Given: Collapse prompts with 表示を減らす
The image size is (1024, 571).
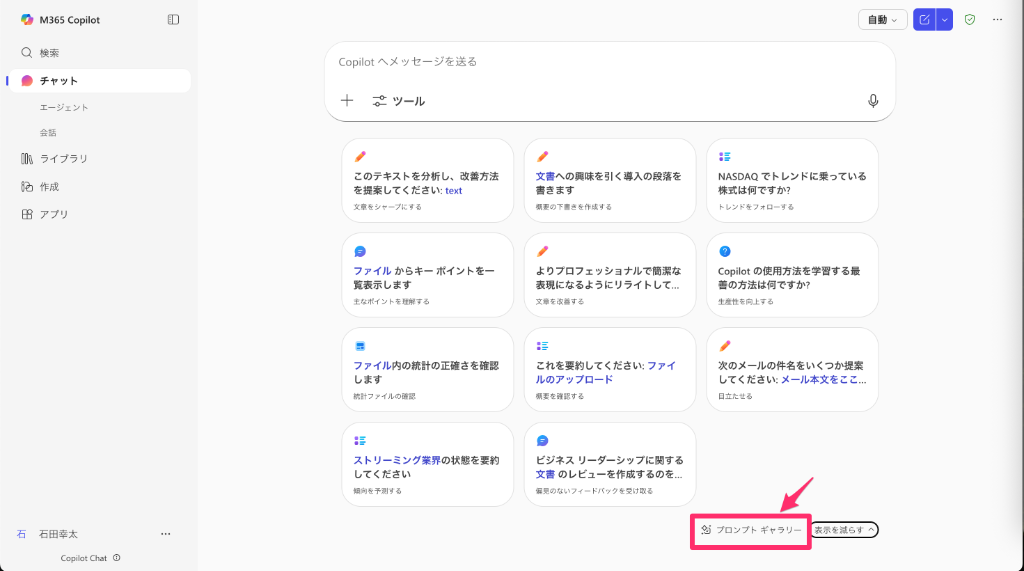Looking at the screenshot, I should click(x=844, y=530).
